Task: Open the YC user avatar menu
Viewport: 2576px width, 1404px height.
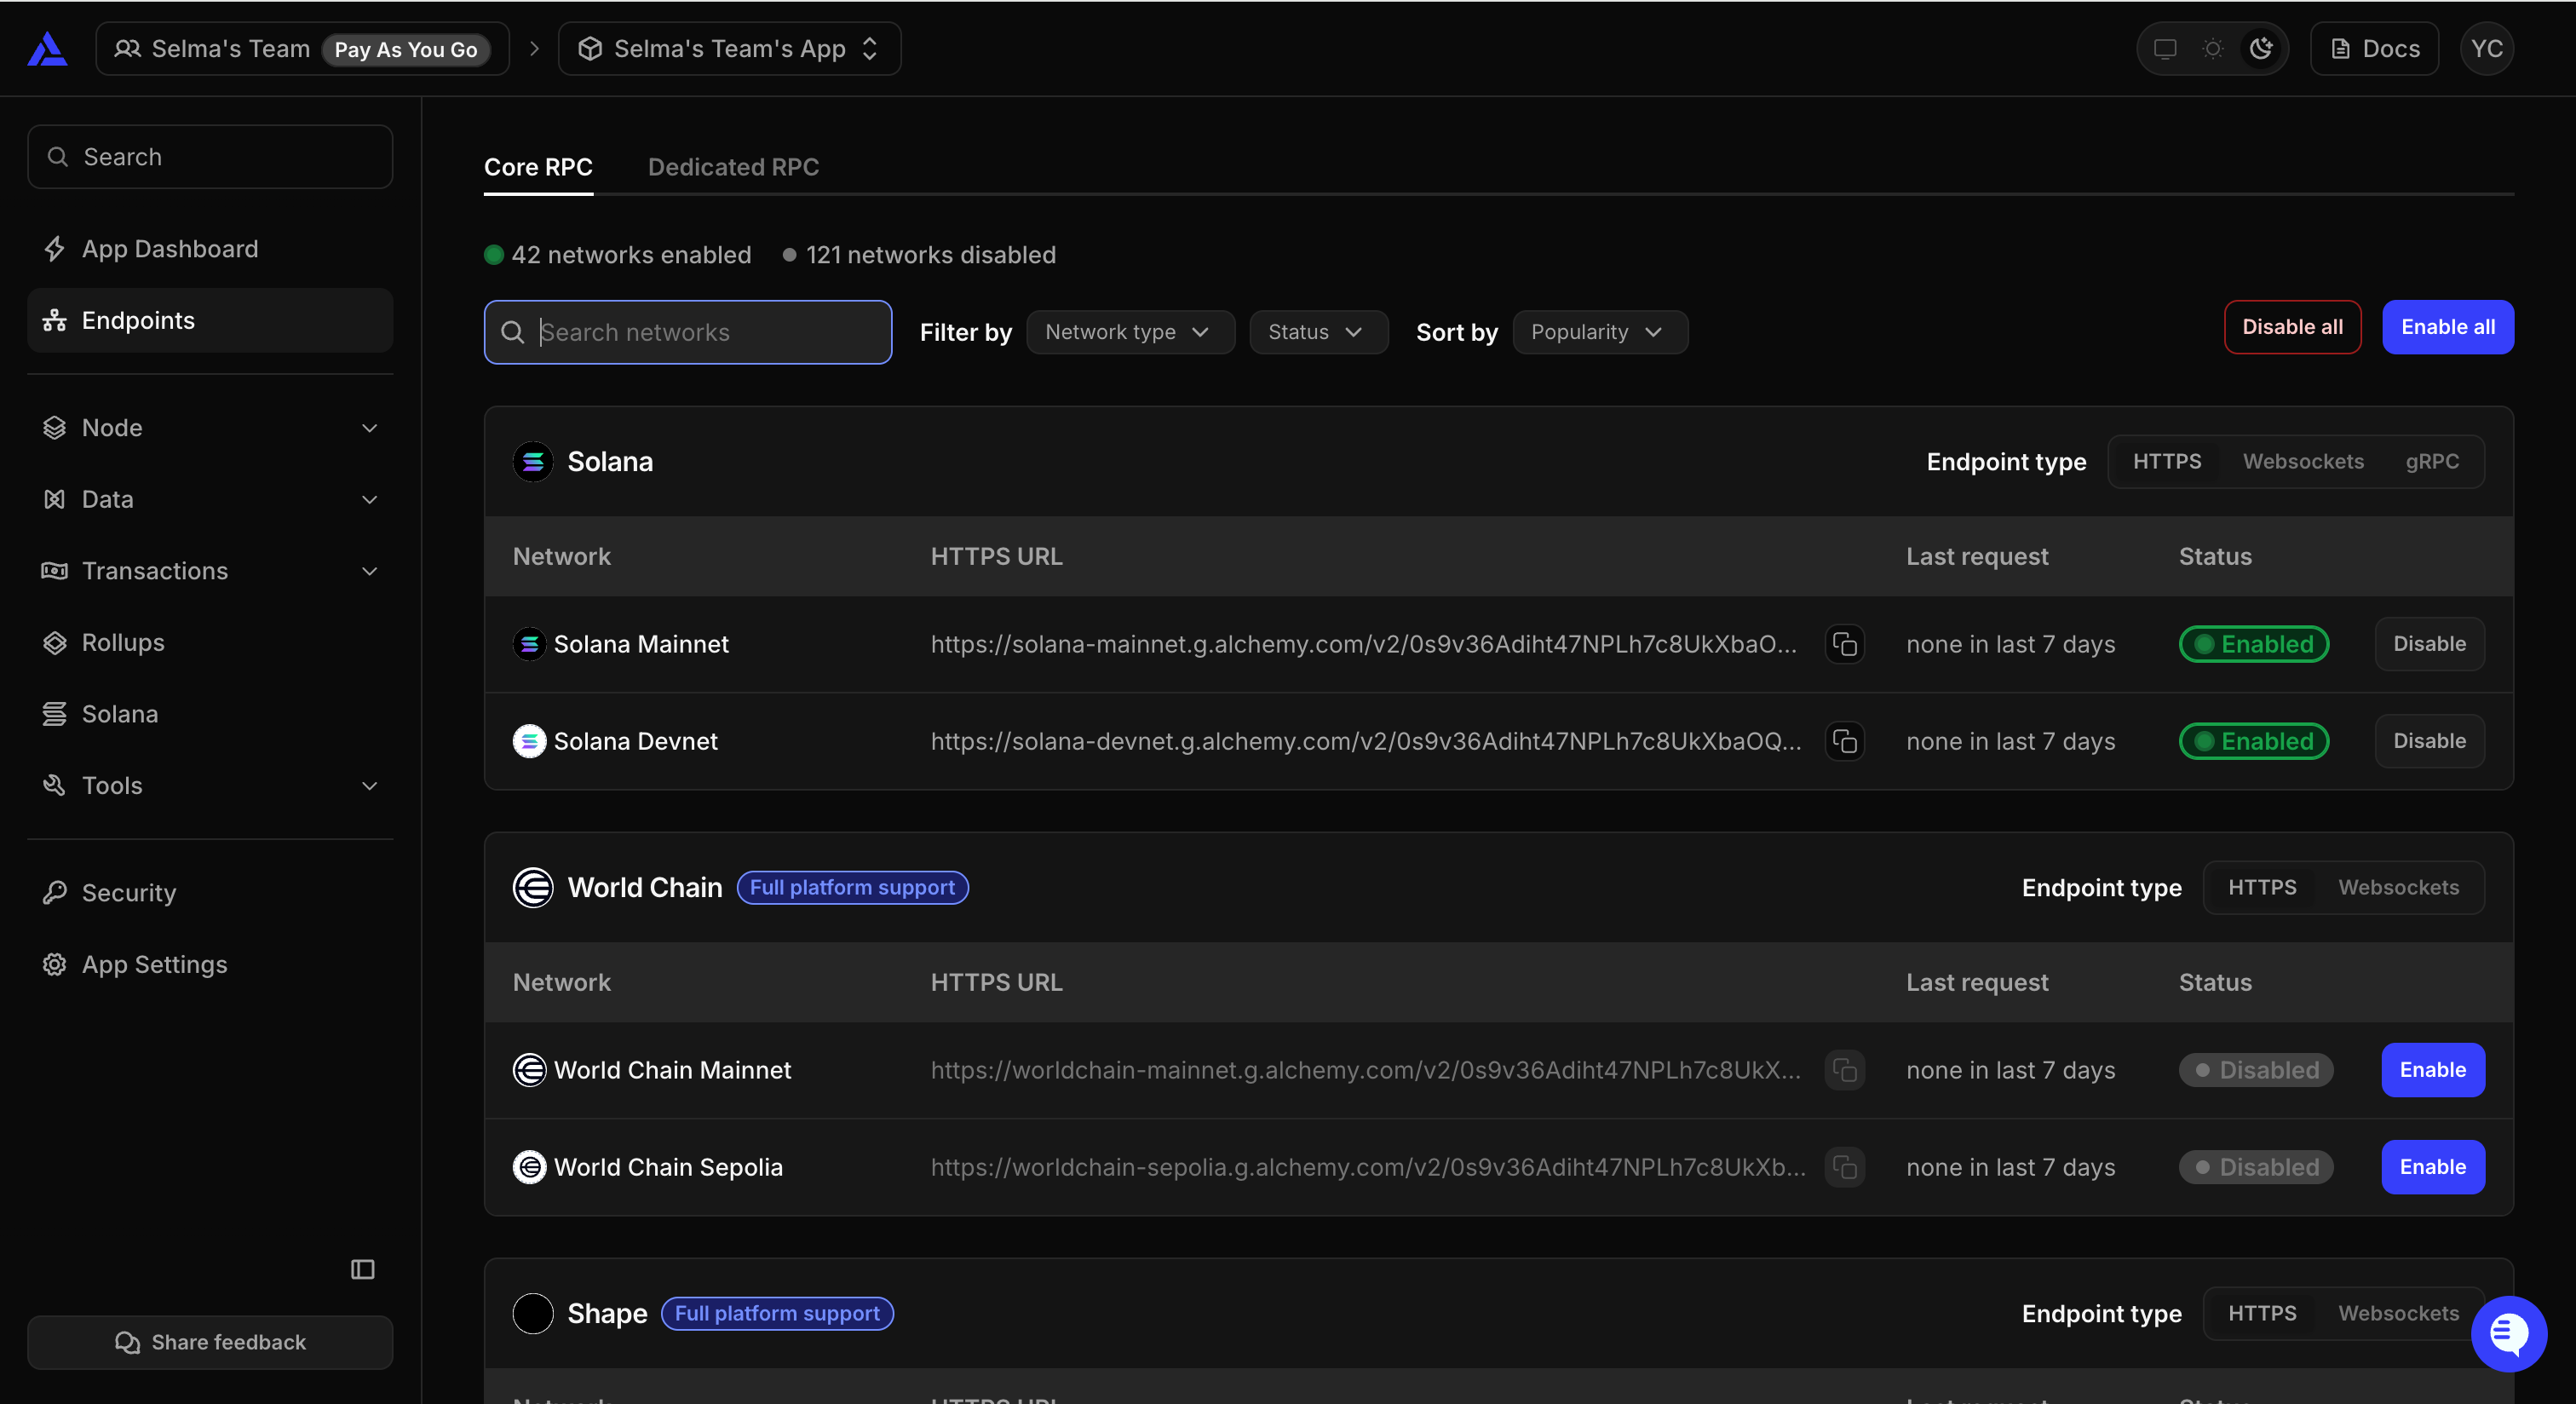Action: (x=2486, y=48)
